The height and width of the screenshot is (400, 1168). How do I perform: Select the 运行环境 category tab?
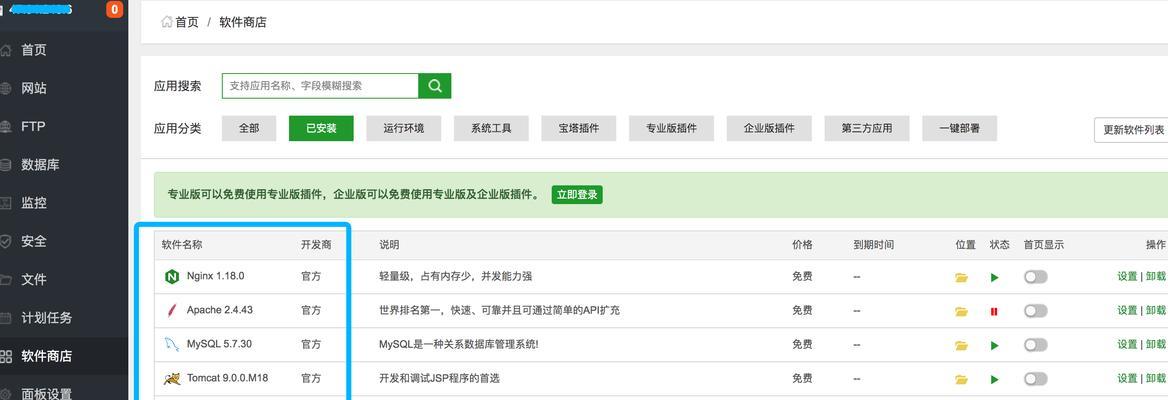coord(404,128)
